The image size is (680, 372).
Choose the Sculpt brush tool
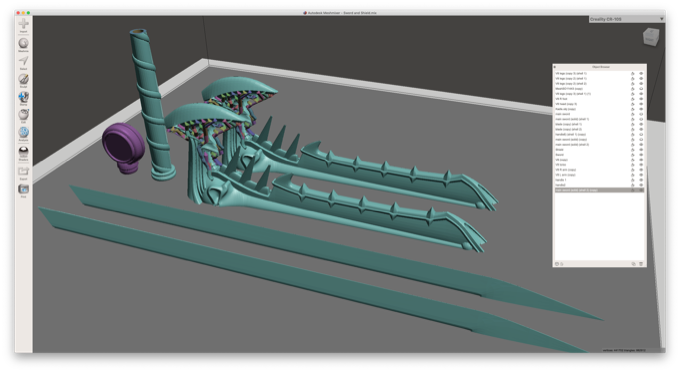pos(23,79)
